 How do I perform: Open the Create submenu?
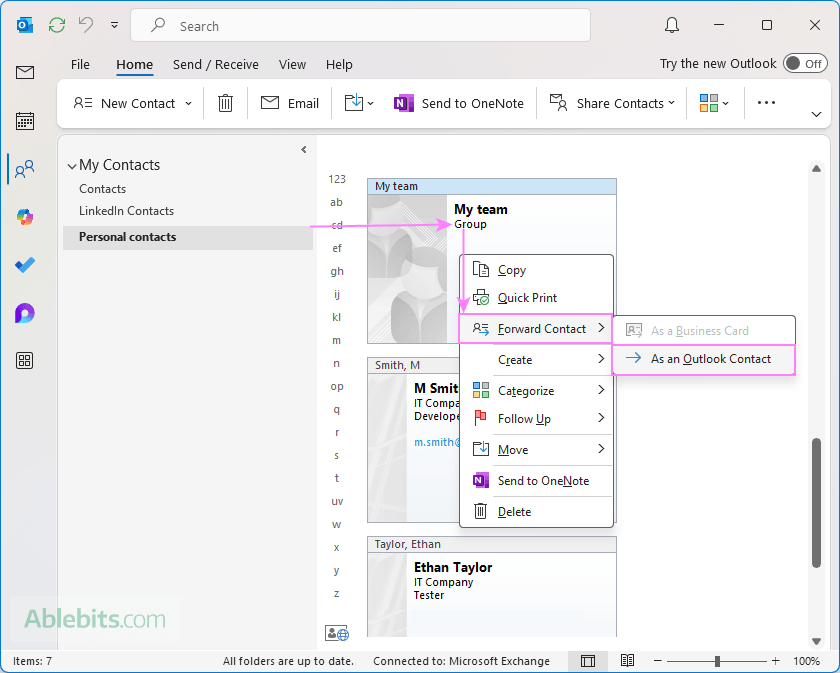[536, 360]
